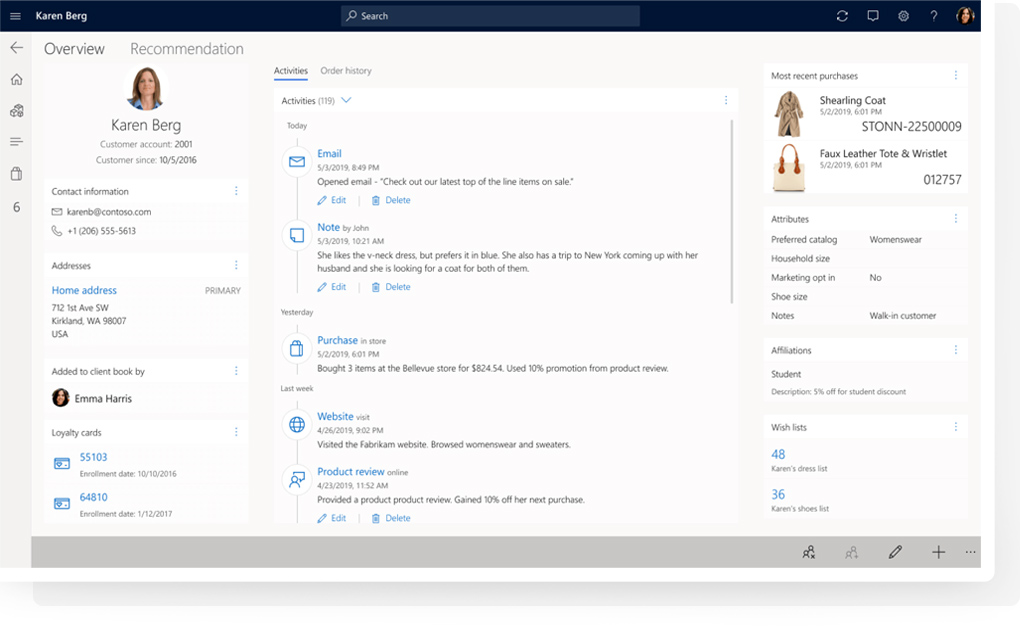
Task: Open the hamburger navigation menu
Action: pyautogui.click(x=16, y=16)
